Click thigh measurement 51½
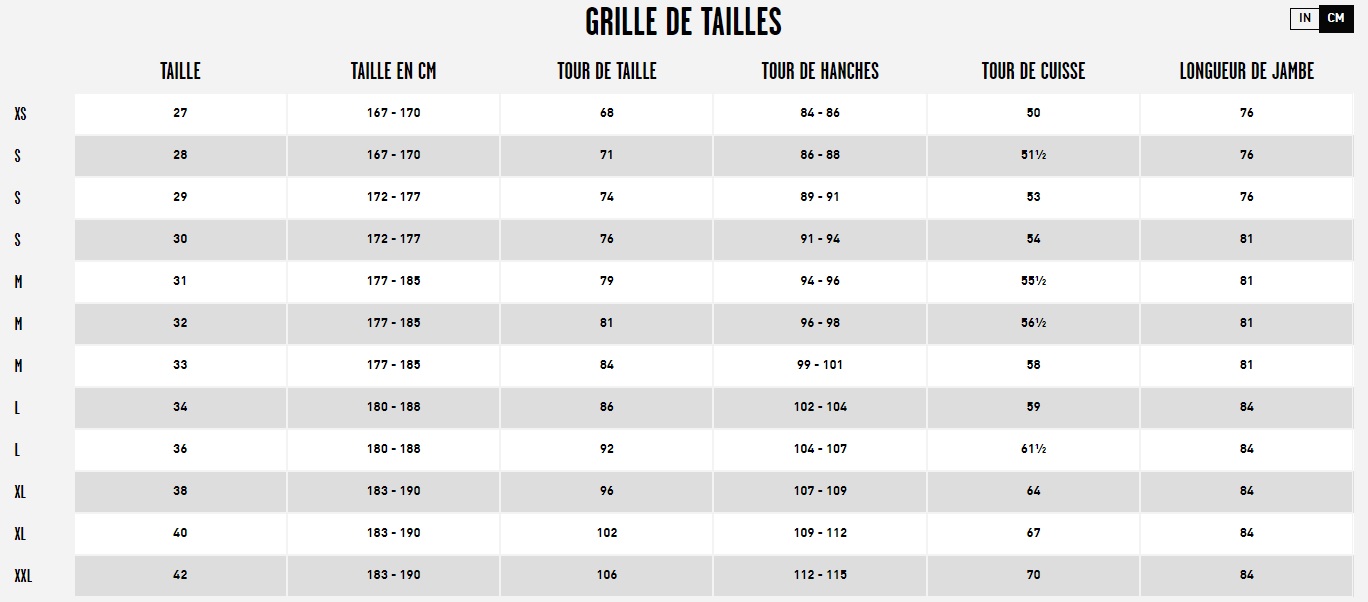Screen dimensions: 1368x602 point(1033,155)
